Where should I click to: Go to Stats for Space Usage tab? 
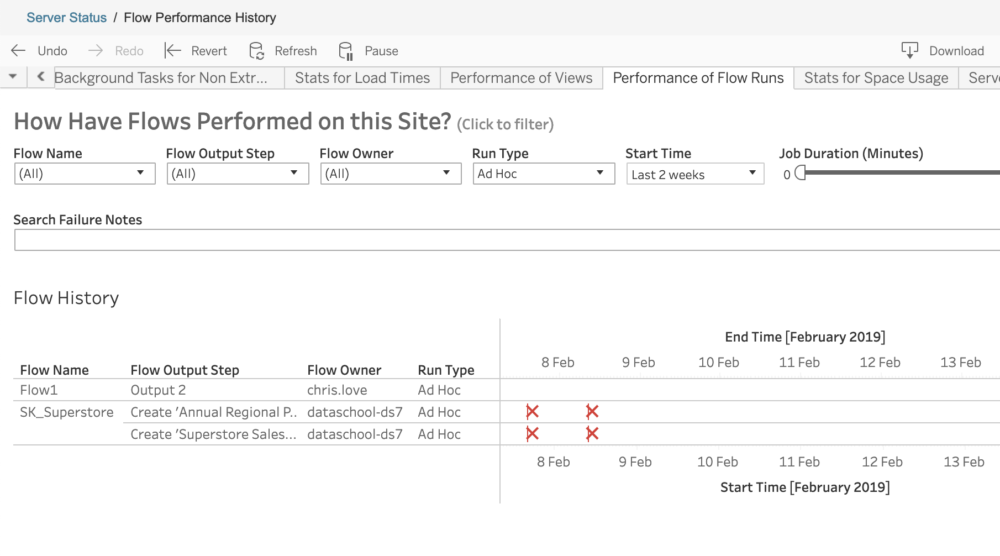click(x=876, y=78)
